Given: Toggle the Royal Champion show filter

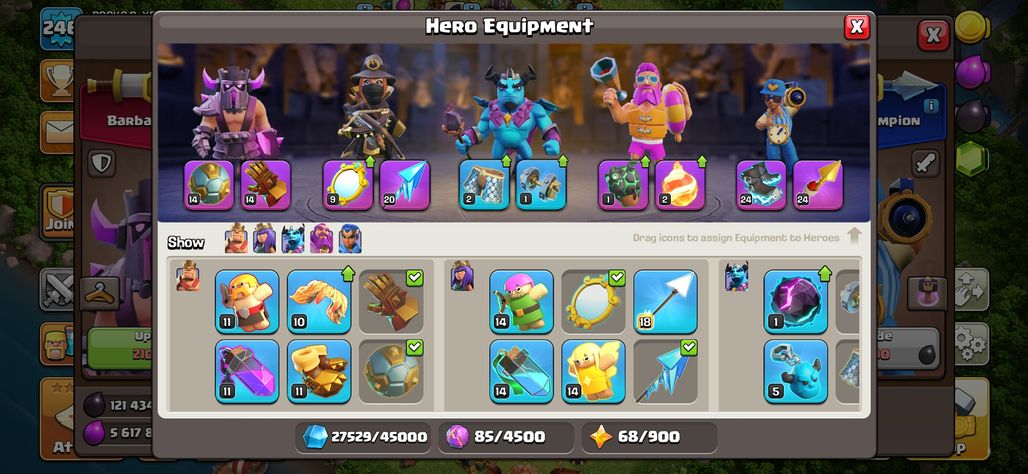Looking at the screenshot, I should click(350, 239).
